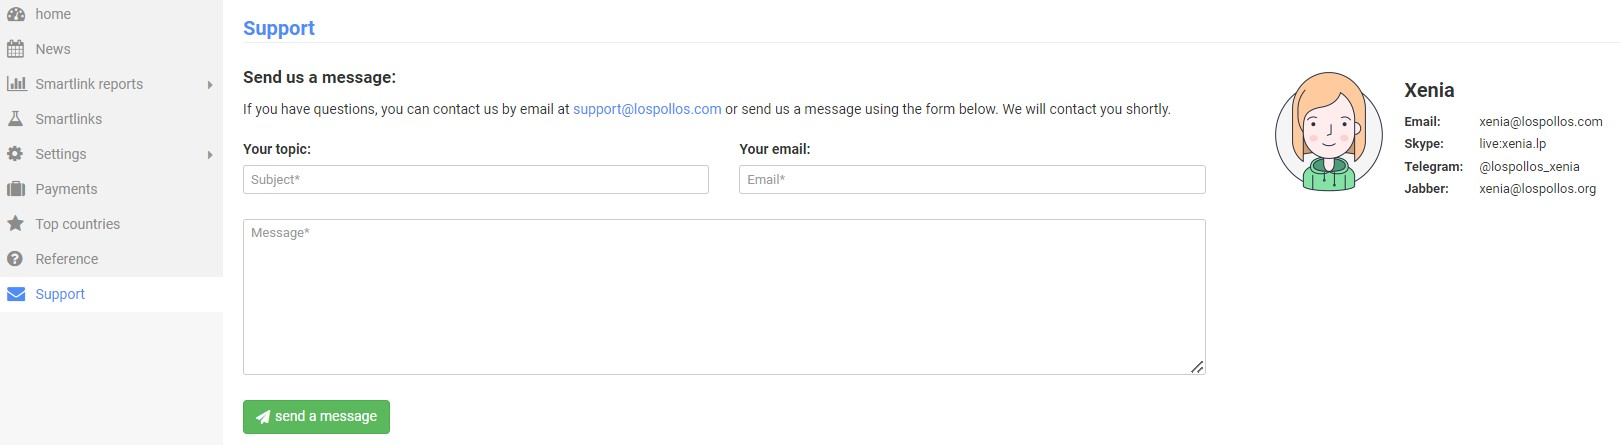1621x445 pixels.
Task: Open the Payments menu item
Action: click(66, 189)
